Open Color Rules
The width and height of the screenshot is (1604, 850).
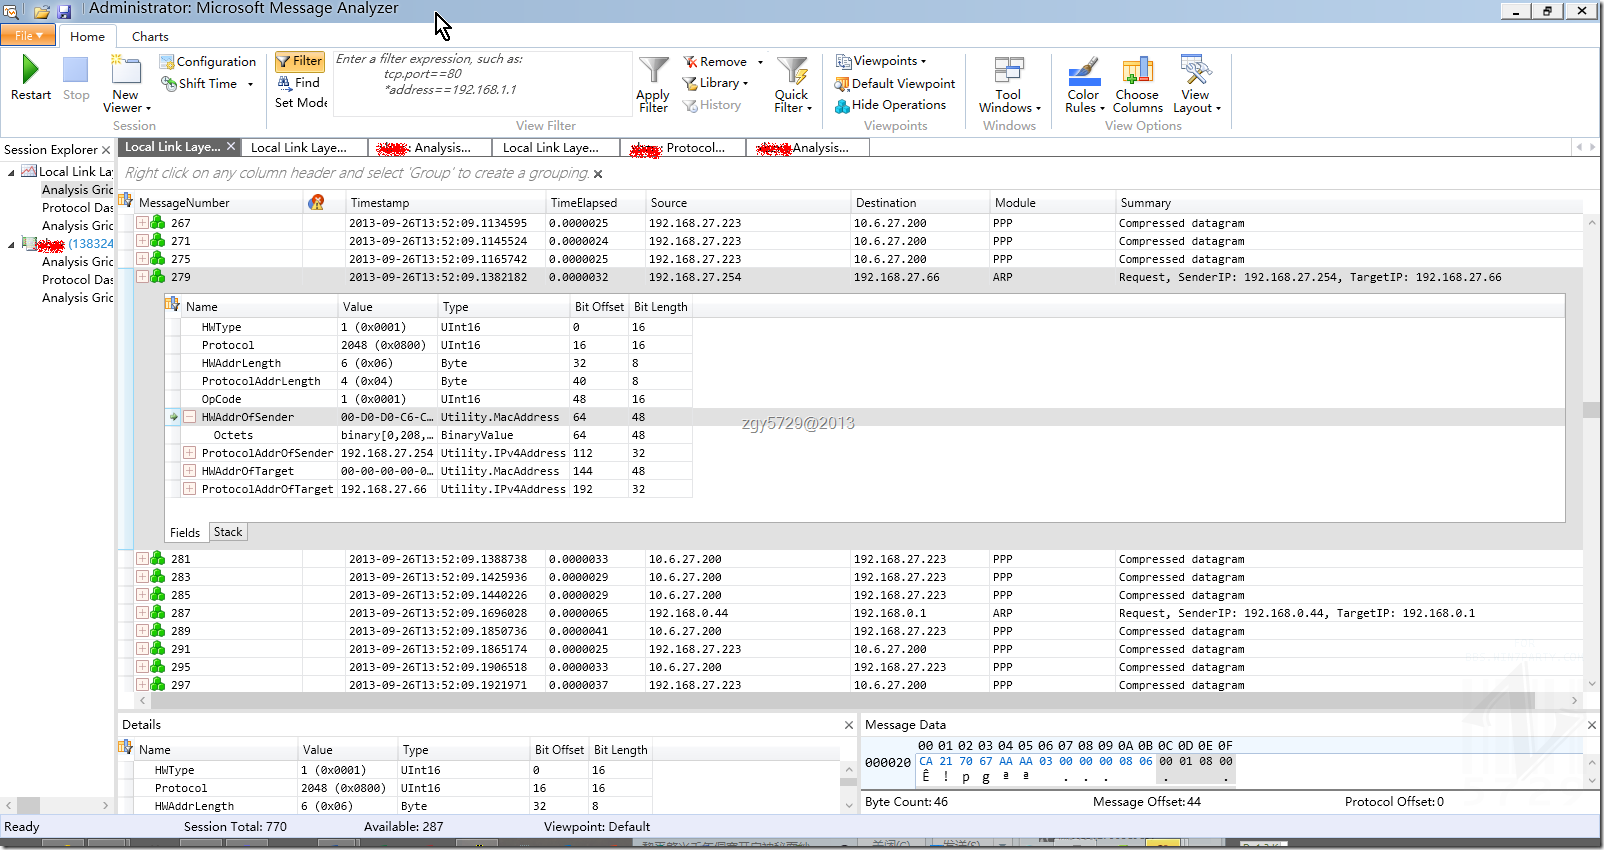click(1084, 86)
